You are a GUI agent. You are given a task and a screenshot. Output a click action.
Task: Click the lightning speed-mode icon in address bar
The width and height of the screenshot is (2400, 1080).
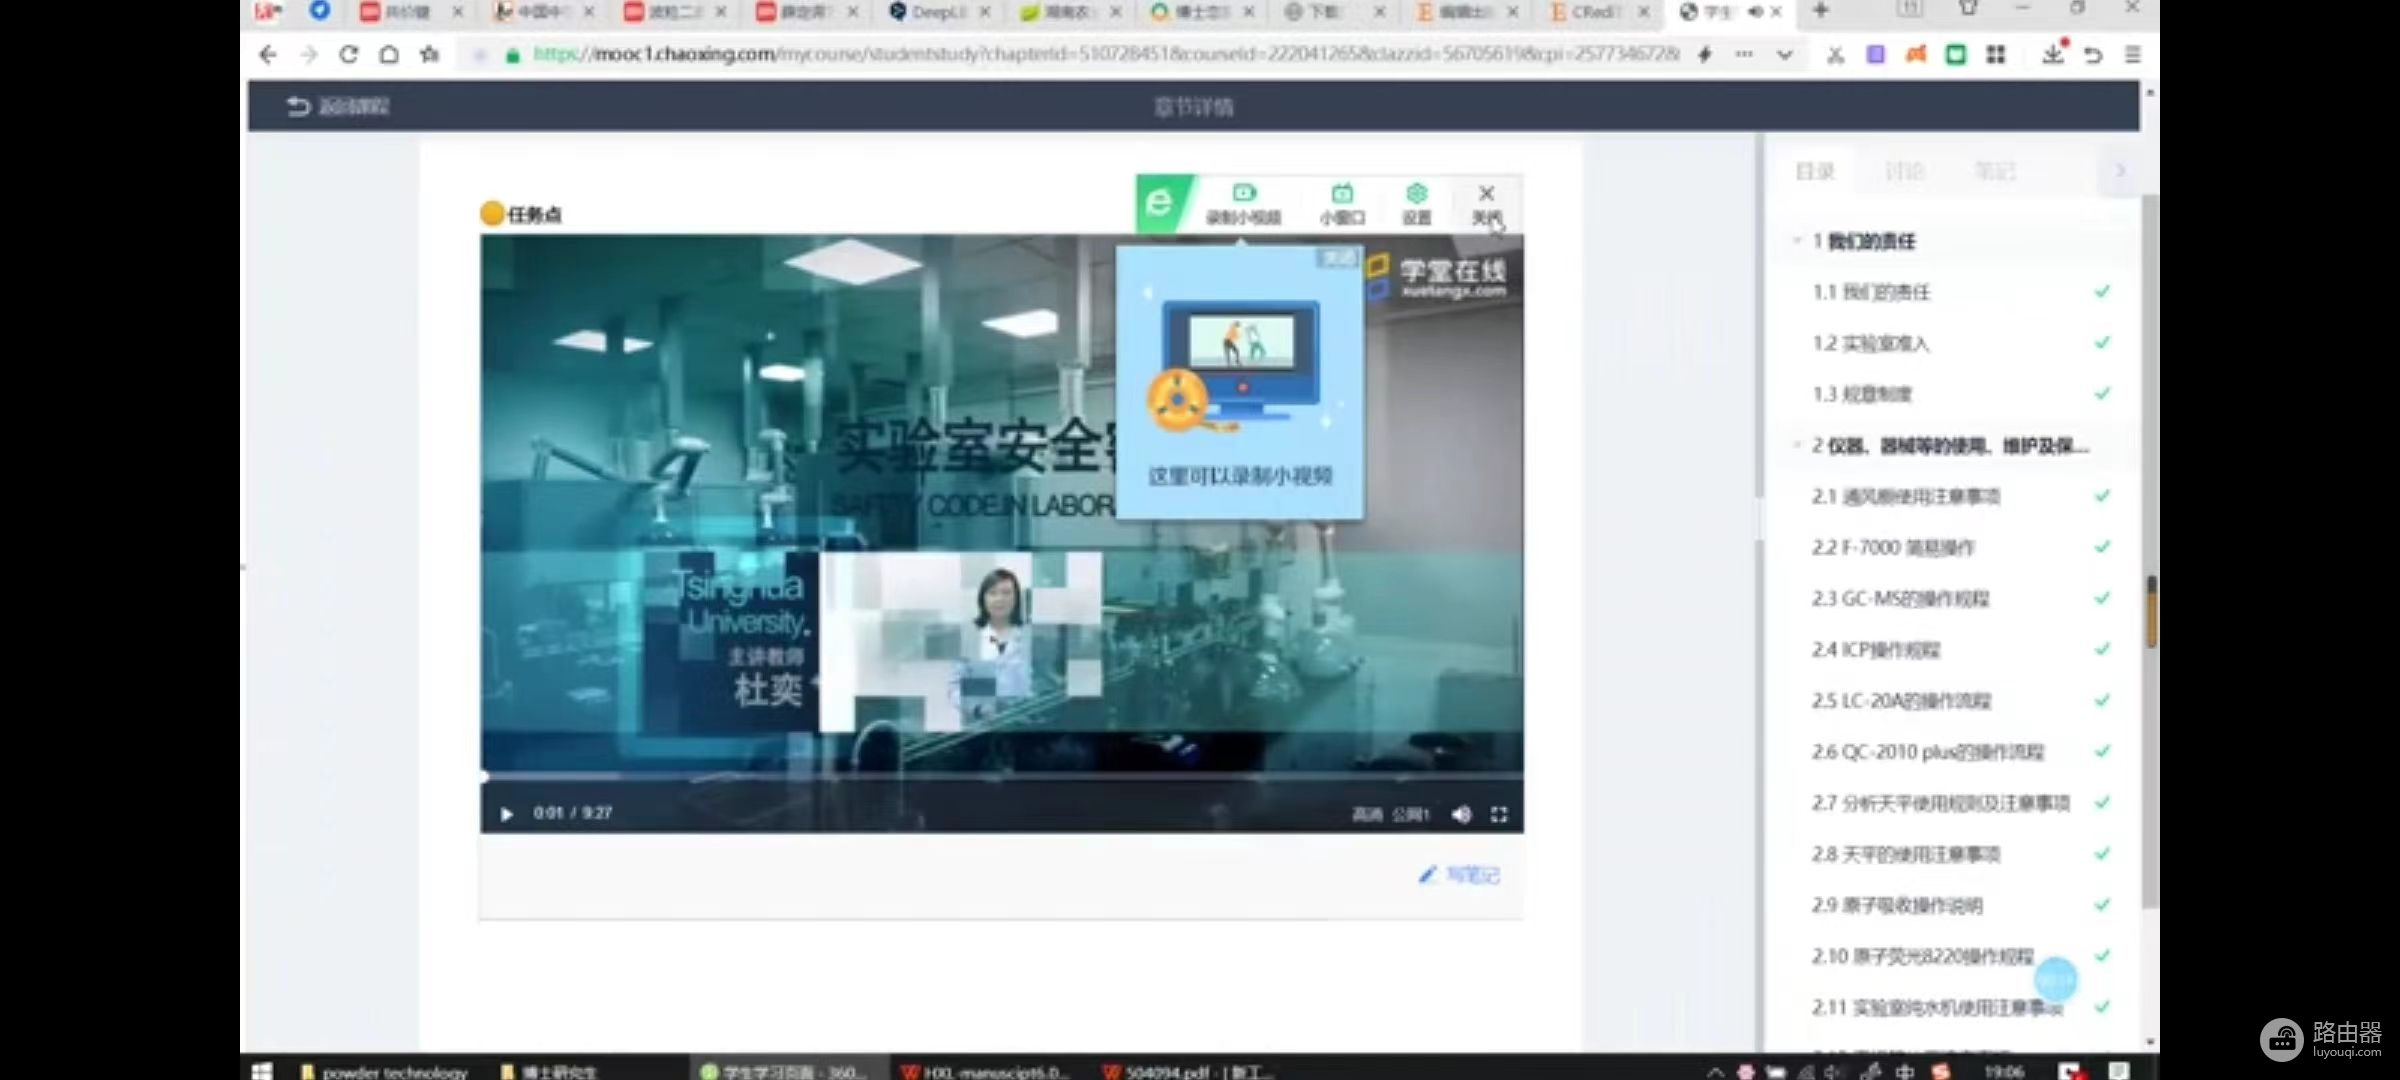click(1705, 54)
